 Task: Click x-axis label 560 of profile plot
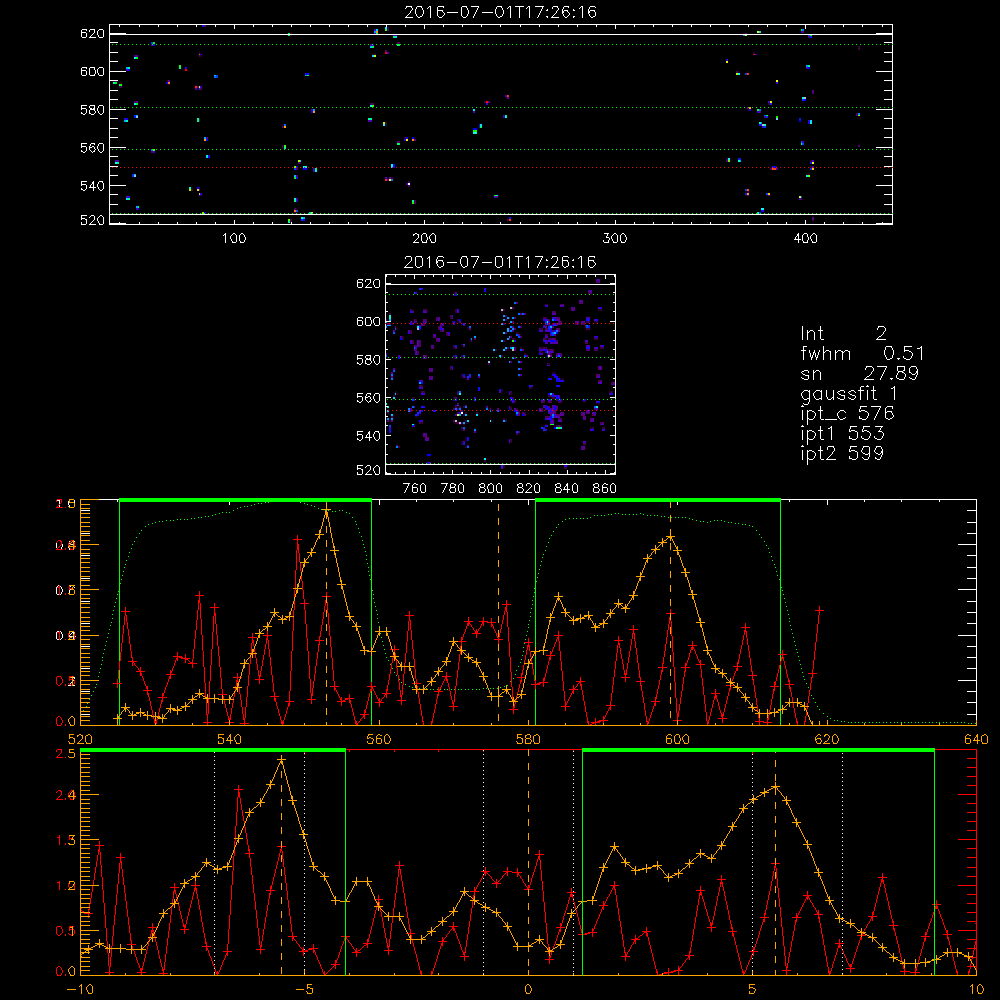click(x=379, y=740)
